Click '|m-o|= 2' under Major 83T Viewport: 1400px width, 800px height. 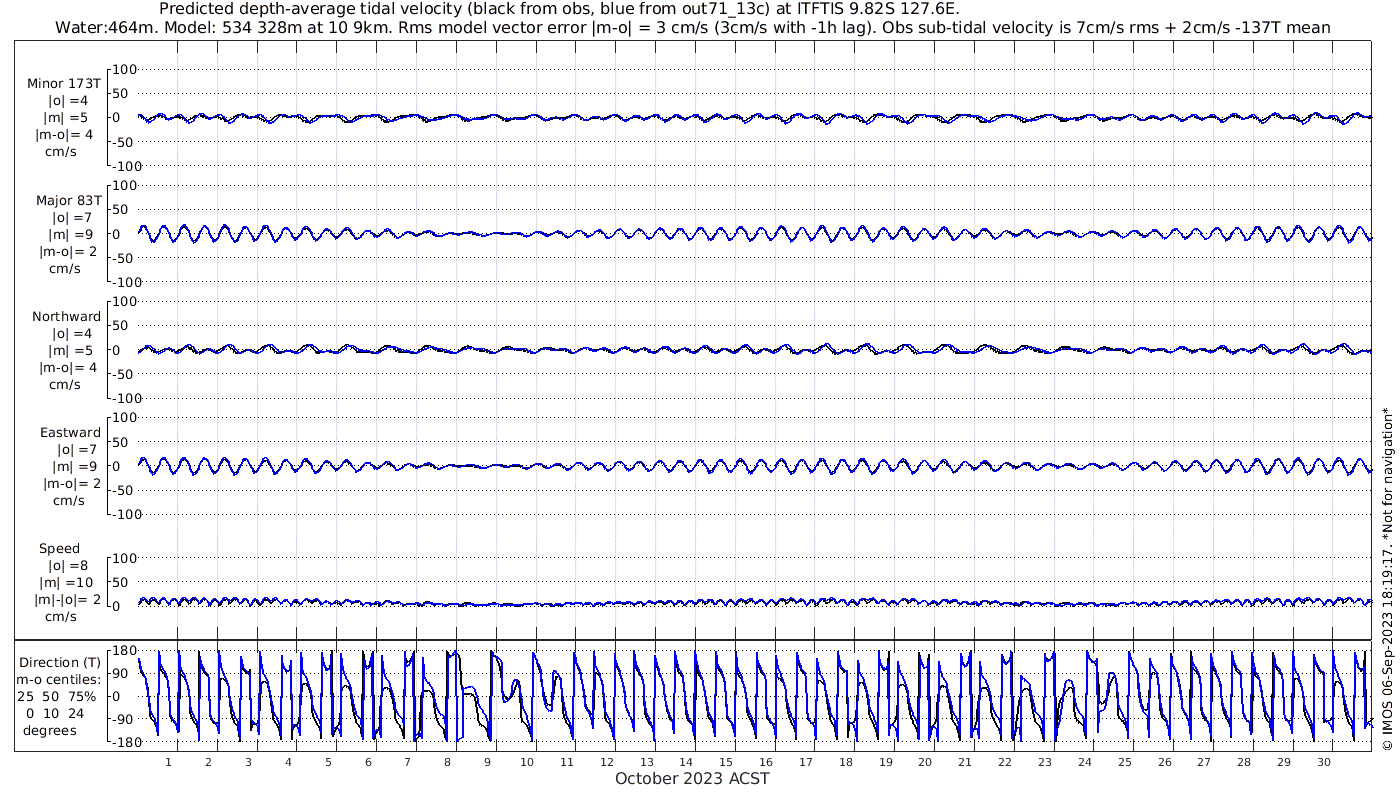(x=67, y=252)
